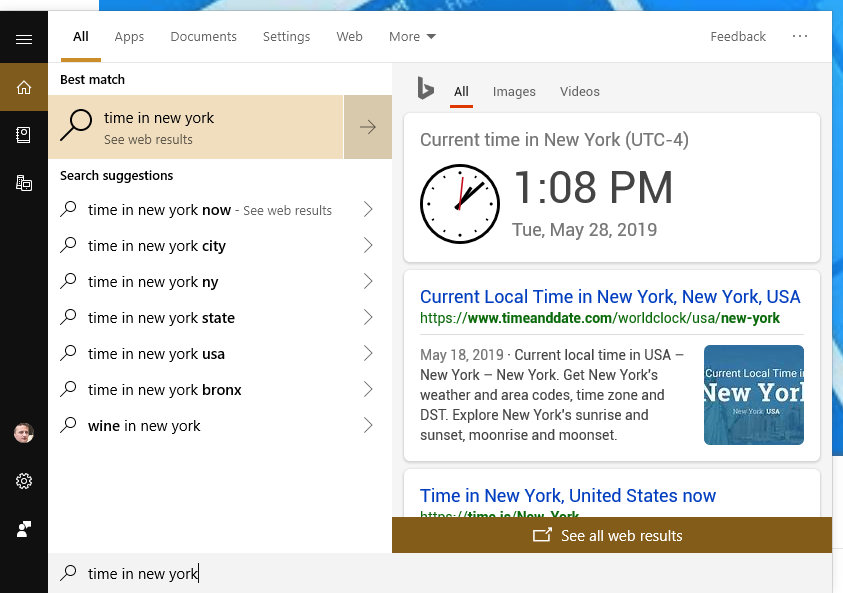Switch to the Apps tab
The height and width of the screenshot is (593, 843).
point(129,37)
